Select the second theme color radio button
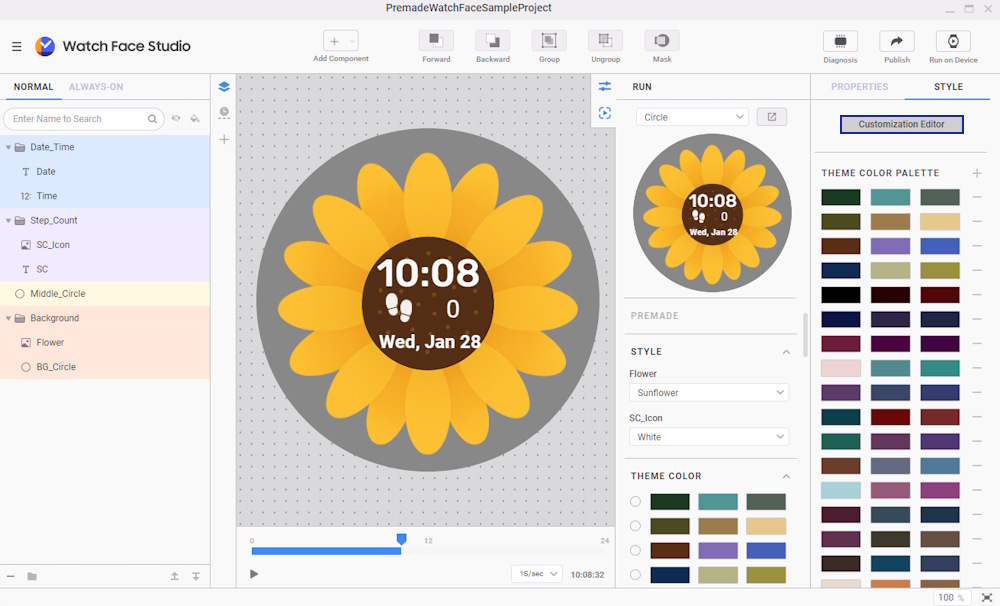This screenshot has width=1000, height=606. coord(635,526)
